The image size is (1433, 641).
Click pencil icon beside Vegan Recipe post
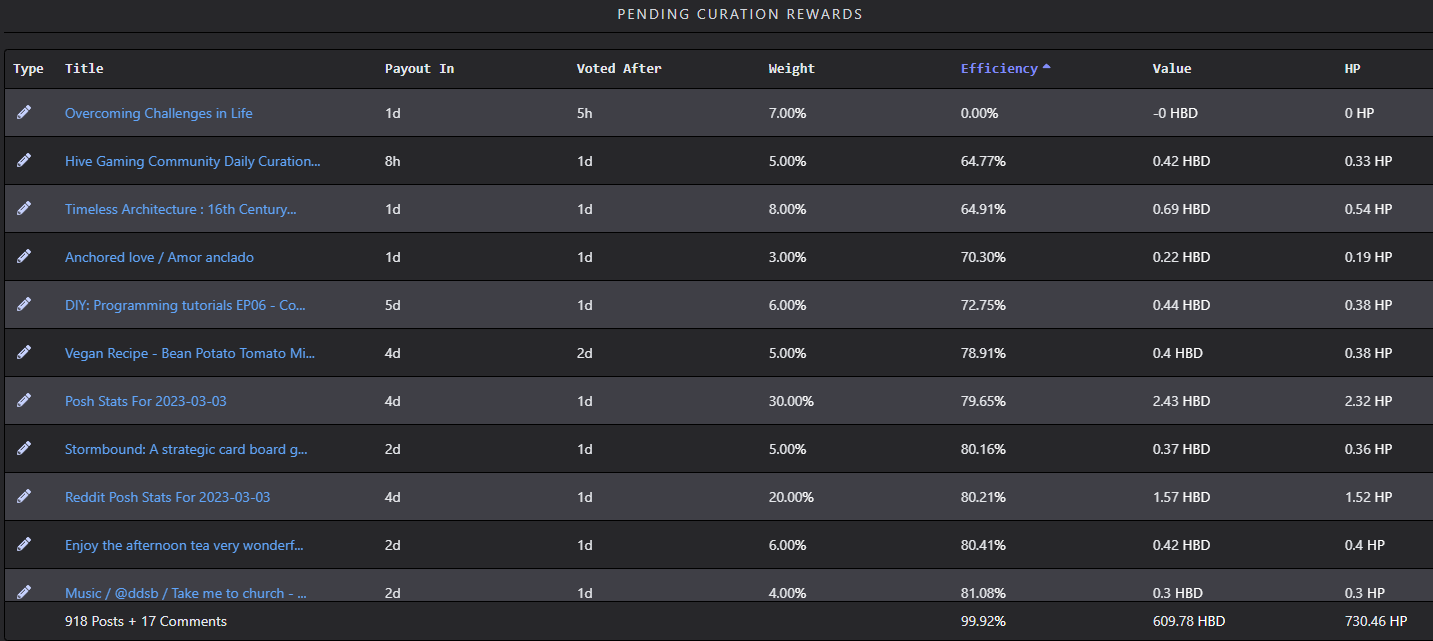pos(24,352)
